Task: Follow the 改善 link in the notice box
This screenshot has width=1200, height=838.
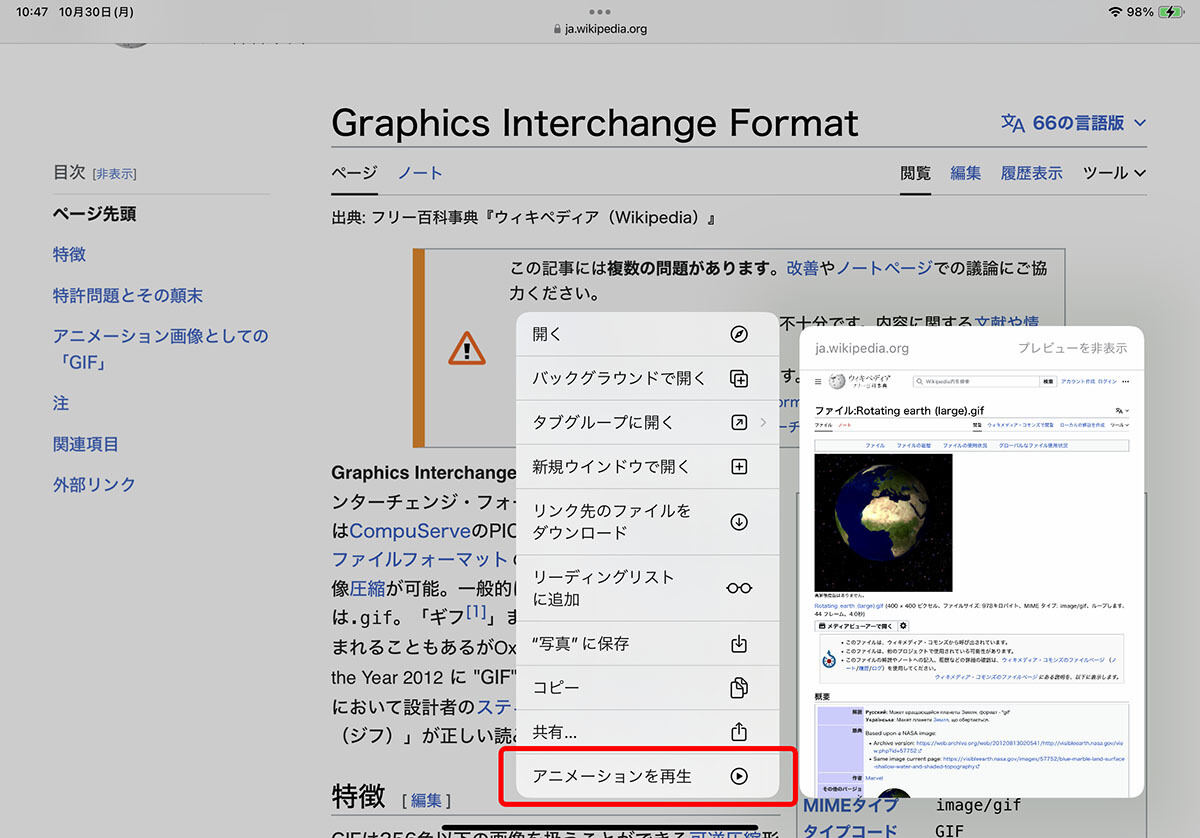Action: [x=802, y=268]
